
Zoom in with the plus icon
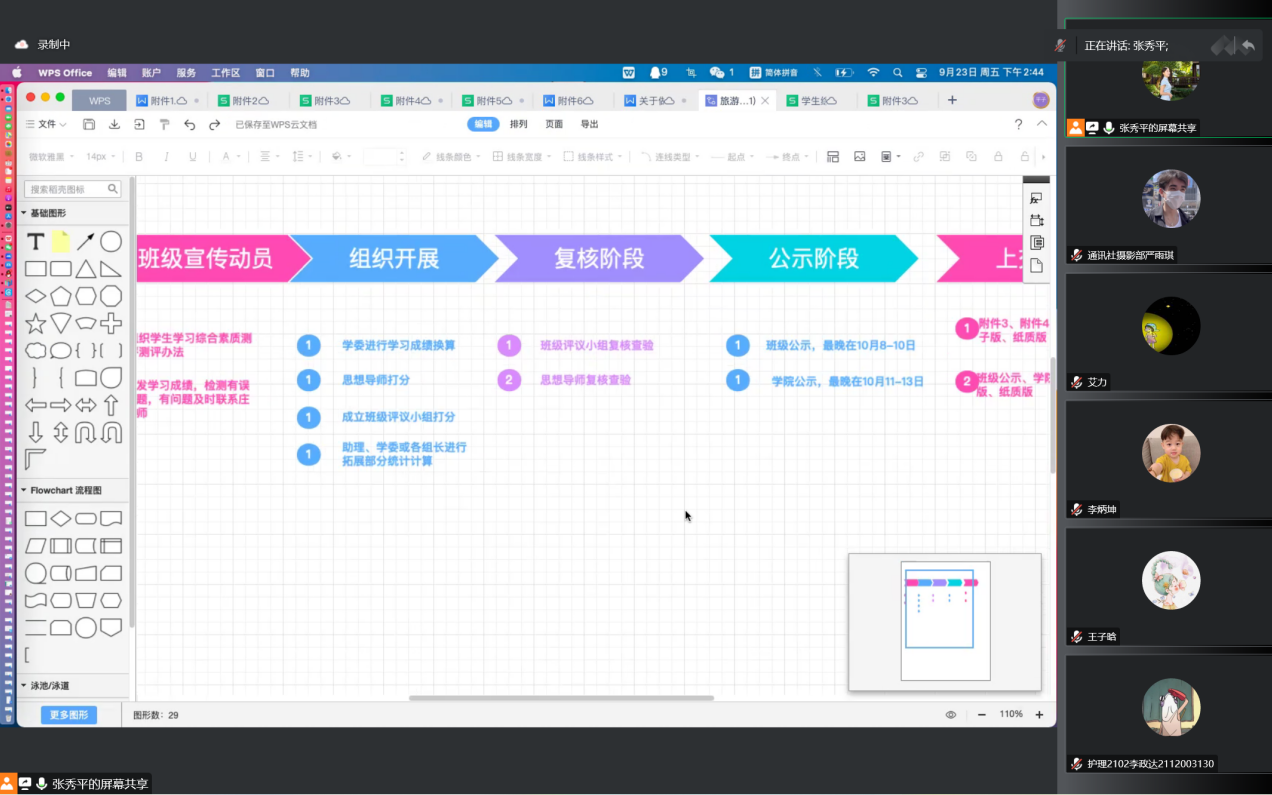point(1039,715)
